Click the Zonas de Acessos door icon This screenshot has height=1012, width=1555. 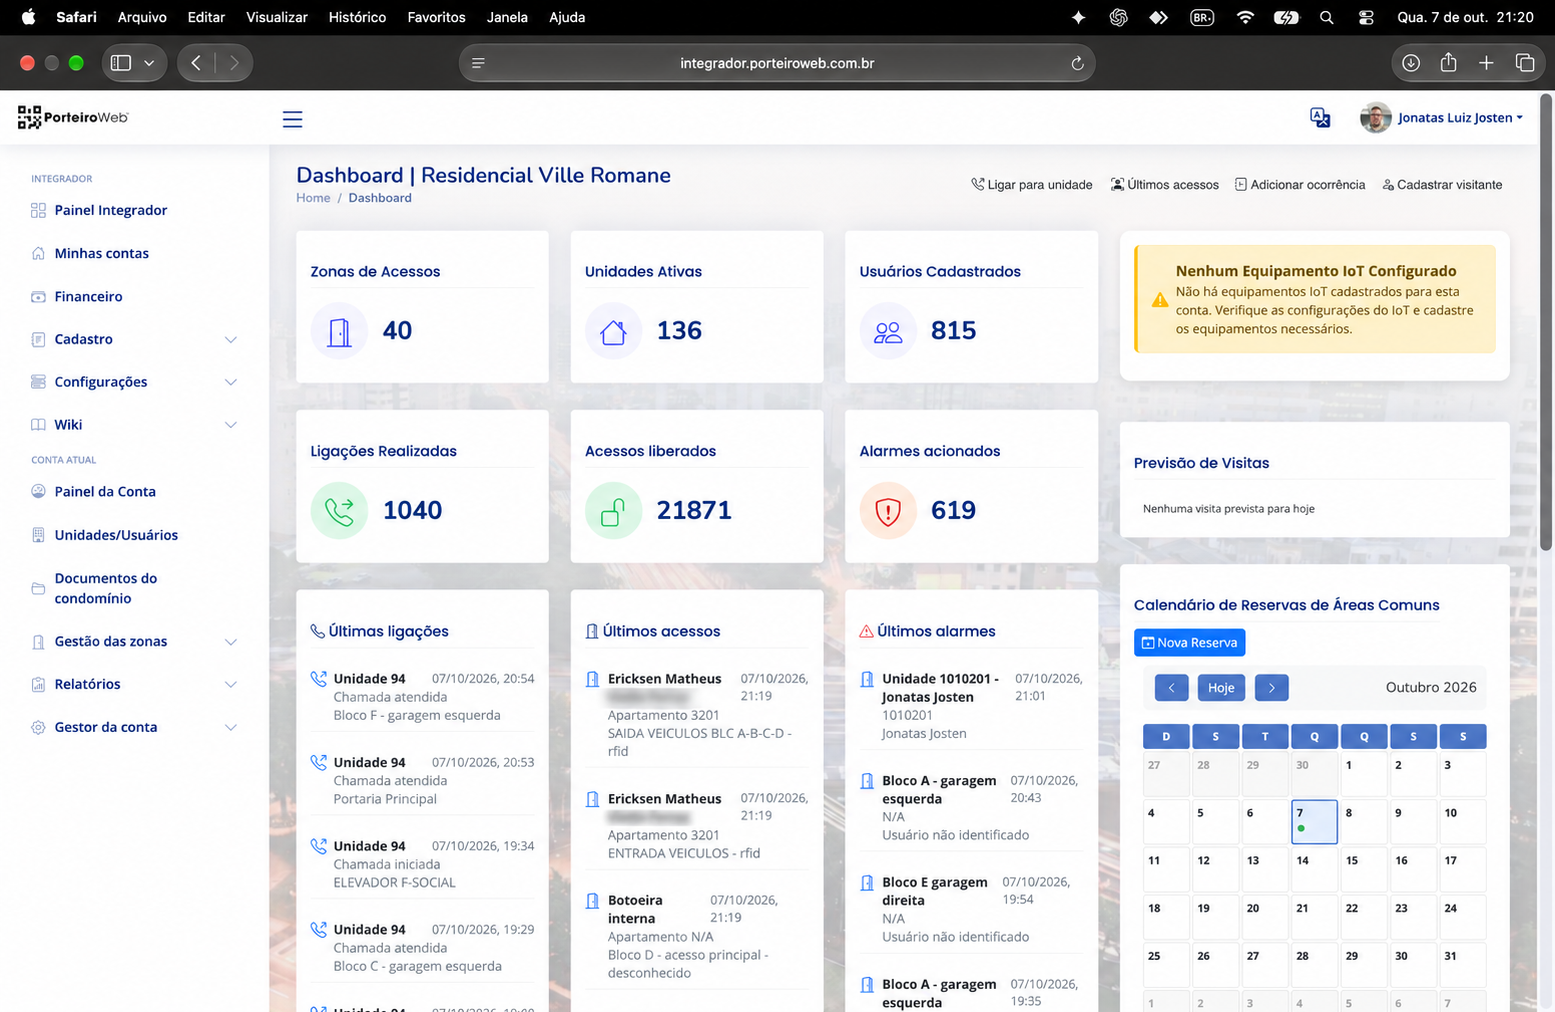[339, 331]
